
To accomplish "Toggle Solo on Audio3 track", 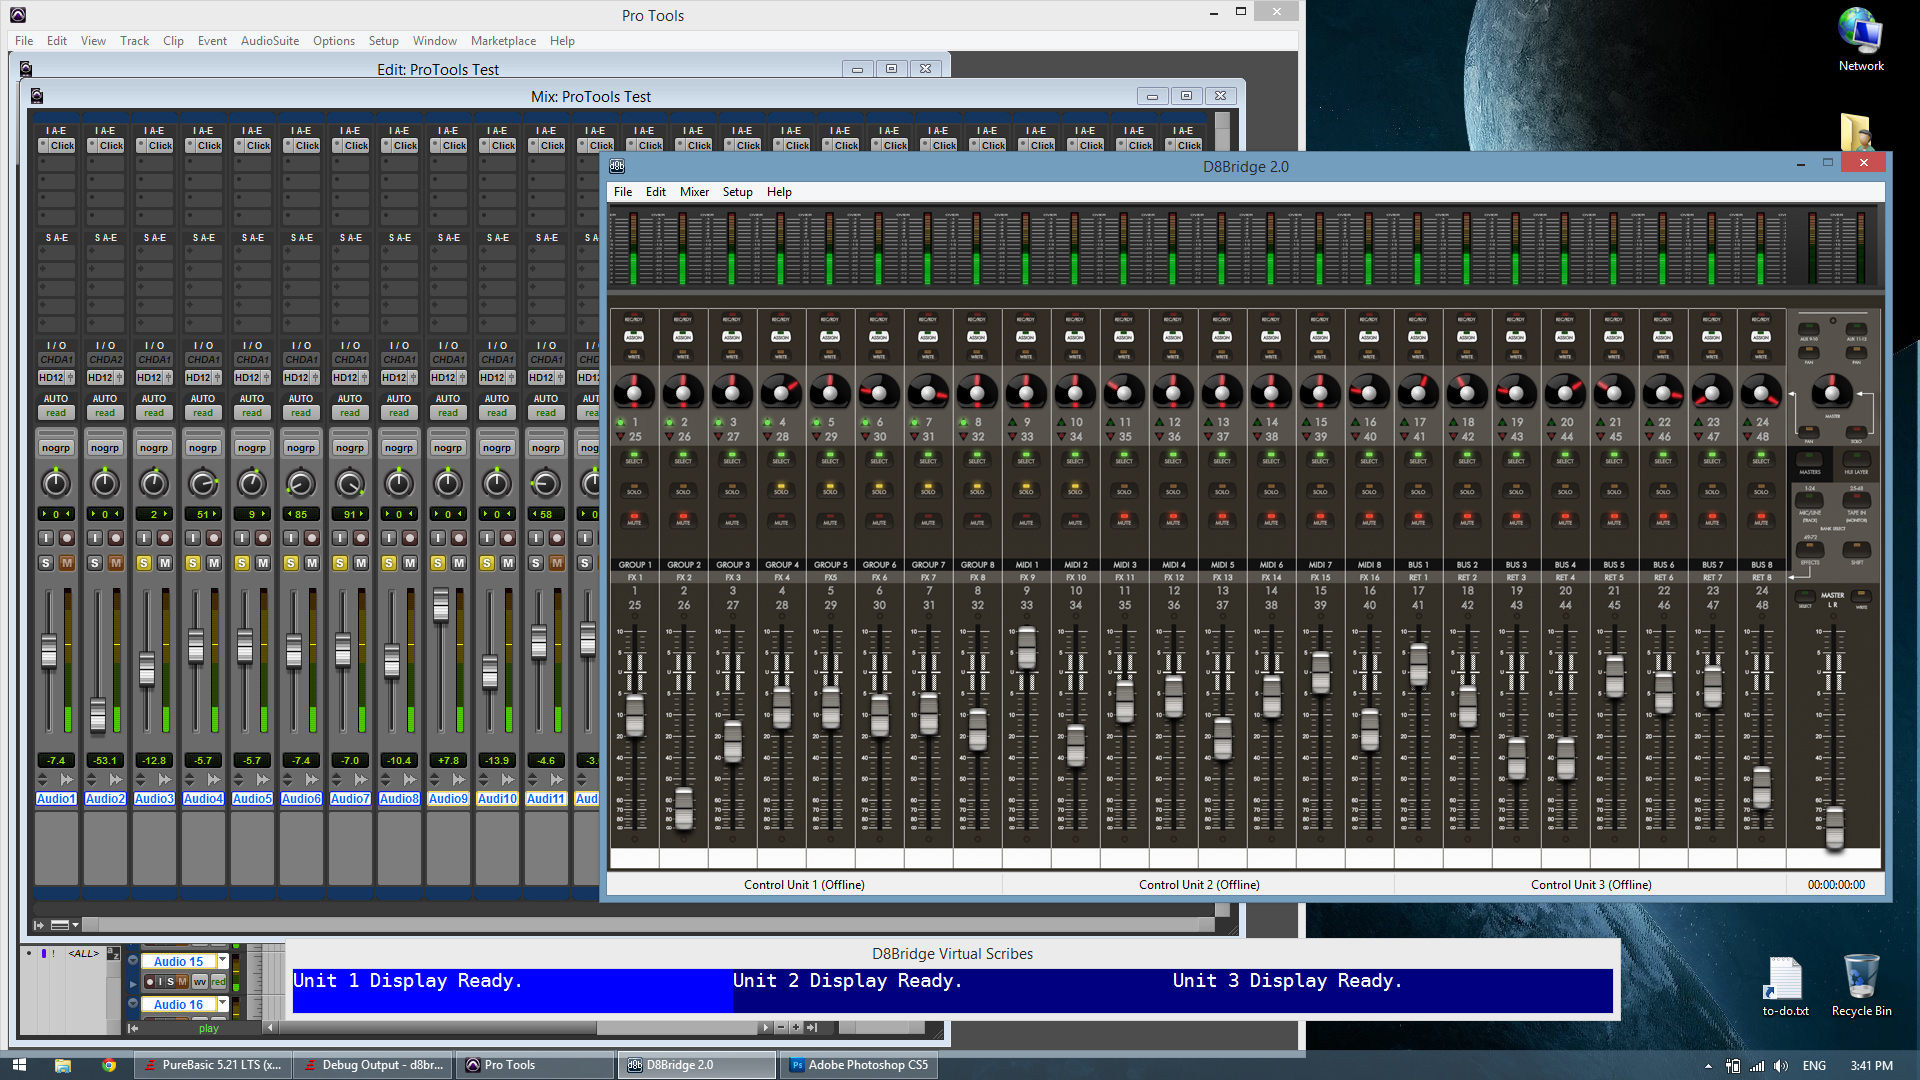I will point(144,563).
